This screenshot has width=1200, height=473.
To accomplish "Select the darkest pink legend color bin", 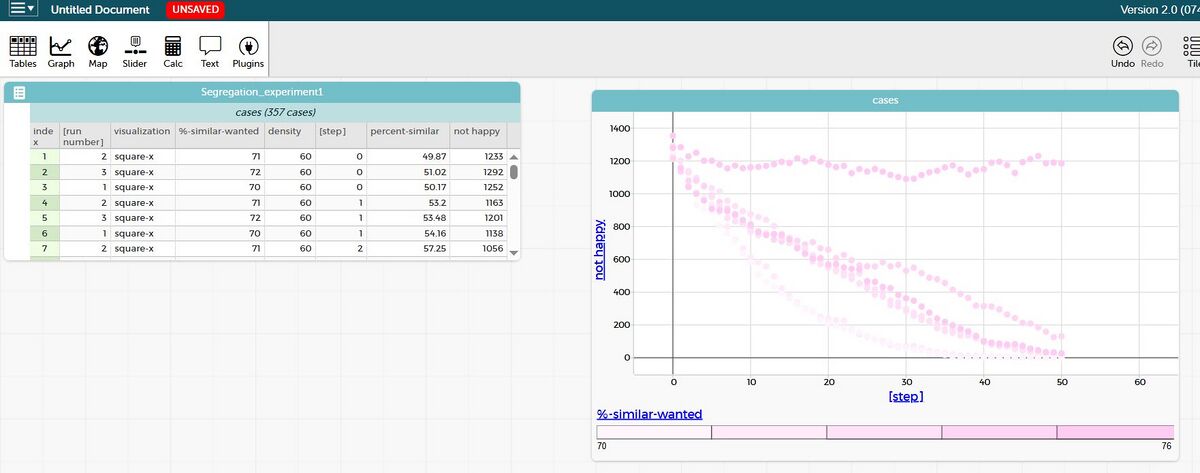I will 1115,432.
